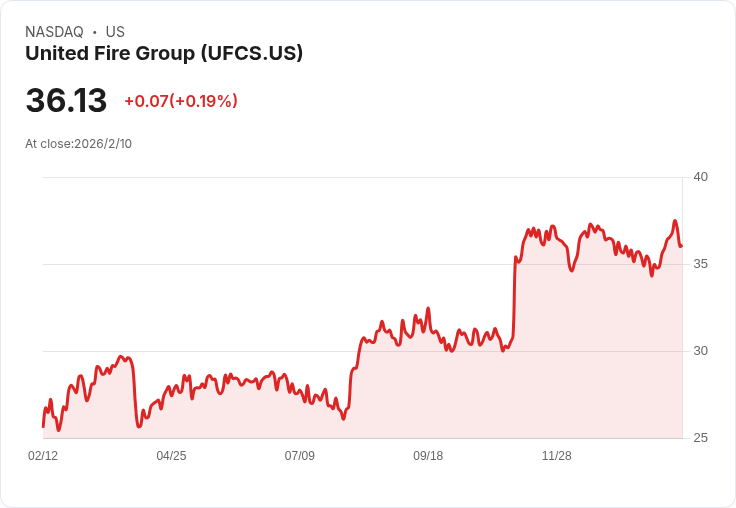Click the steep vertical jump in the price line
Screen dimensions: 736x508
click(x=514, y=300)
